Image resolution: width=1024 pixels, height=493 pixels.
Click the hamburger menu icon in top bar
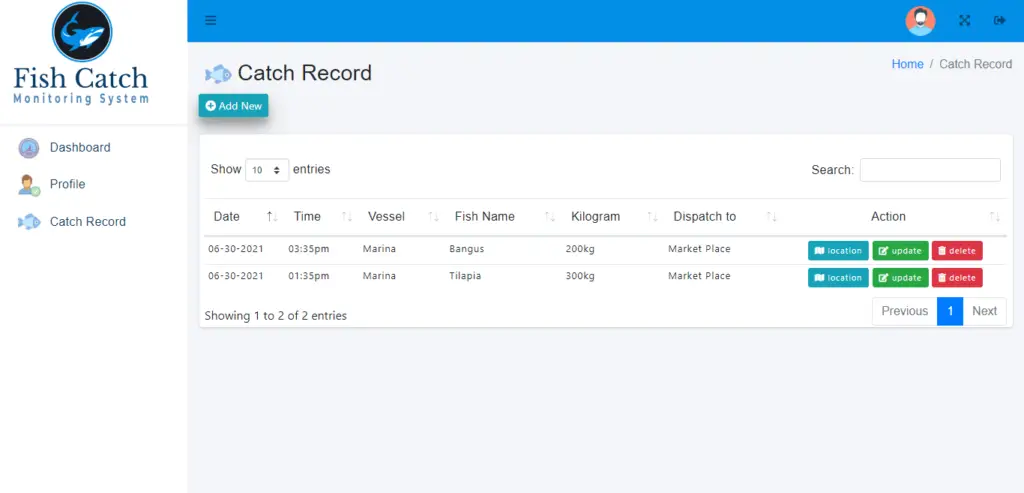point(210,21)
